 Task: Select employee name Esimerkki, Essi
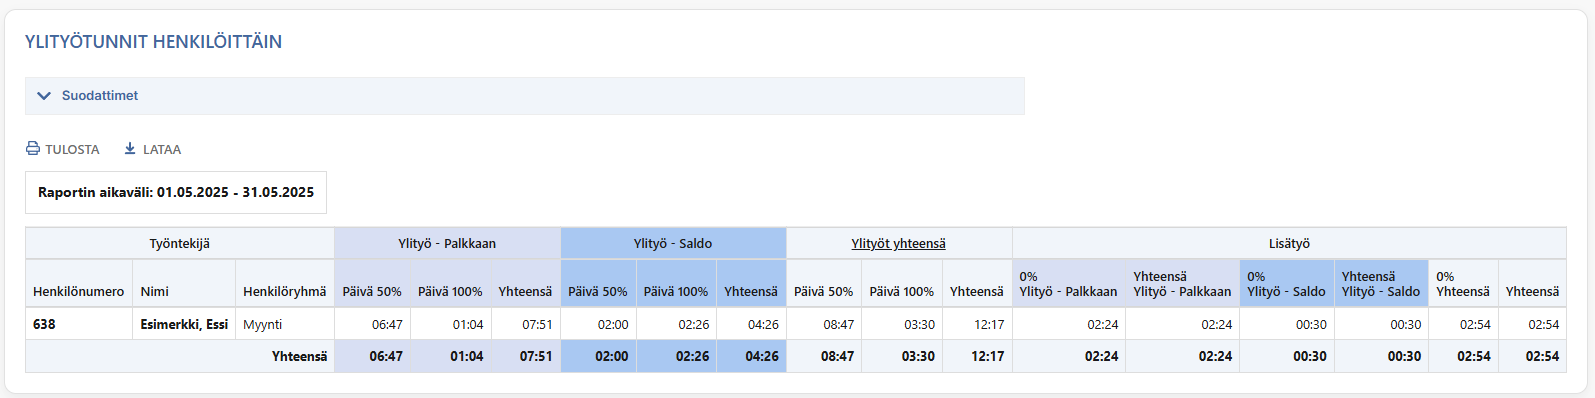184,324
